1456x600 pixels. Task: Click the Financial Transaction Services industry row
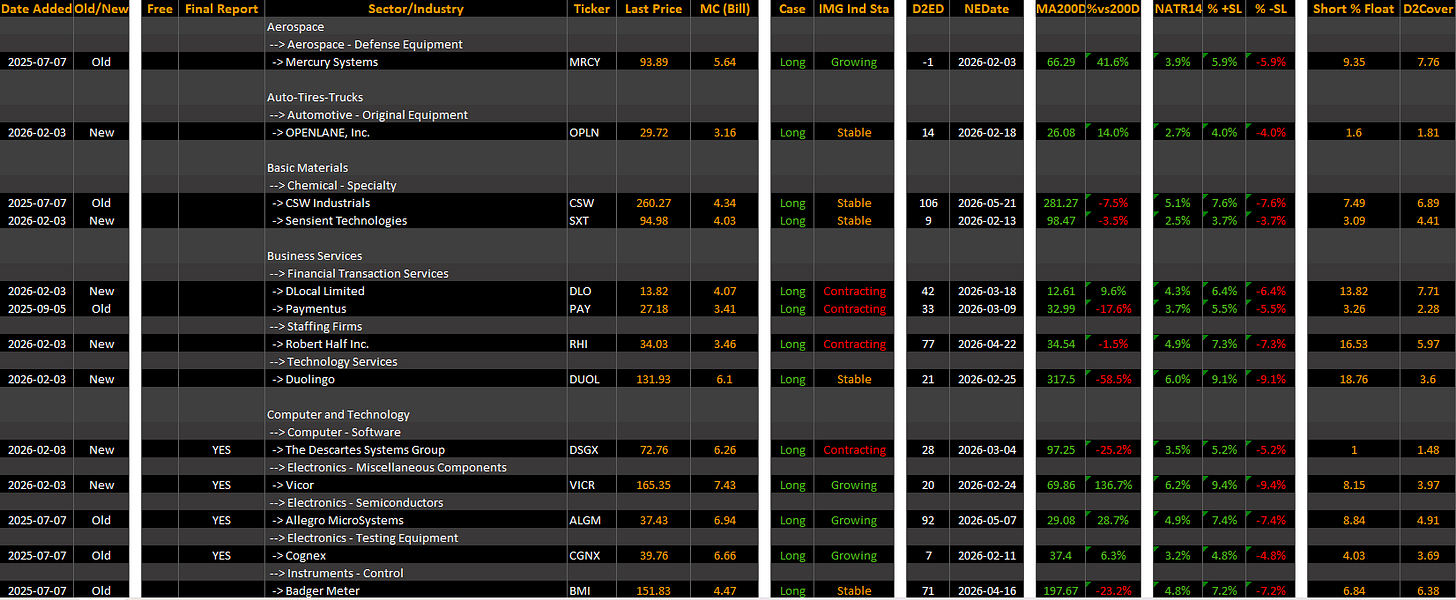coord(358,273)
